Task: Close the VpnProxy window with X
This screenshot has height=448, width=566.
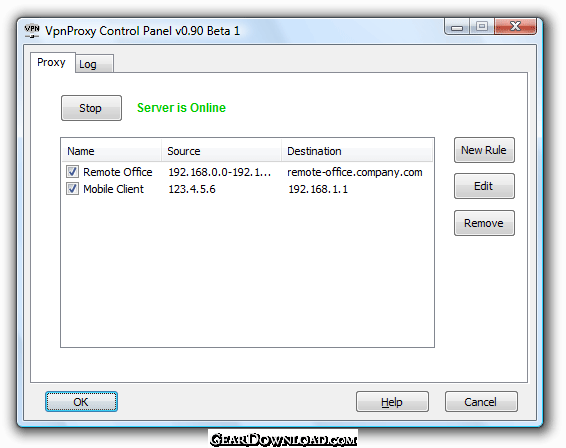Action: pyautogui.click(x=515, y=27)
